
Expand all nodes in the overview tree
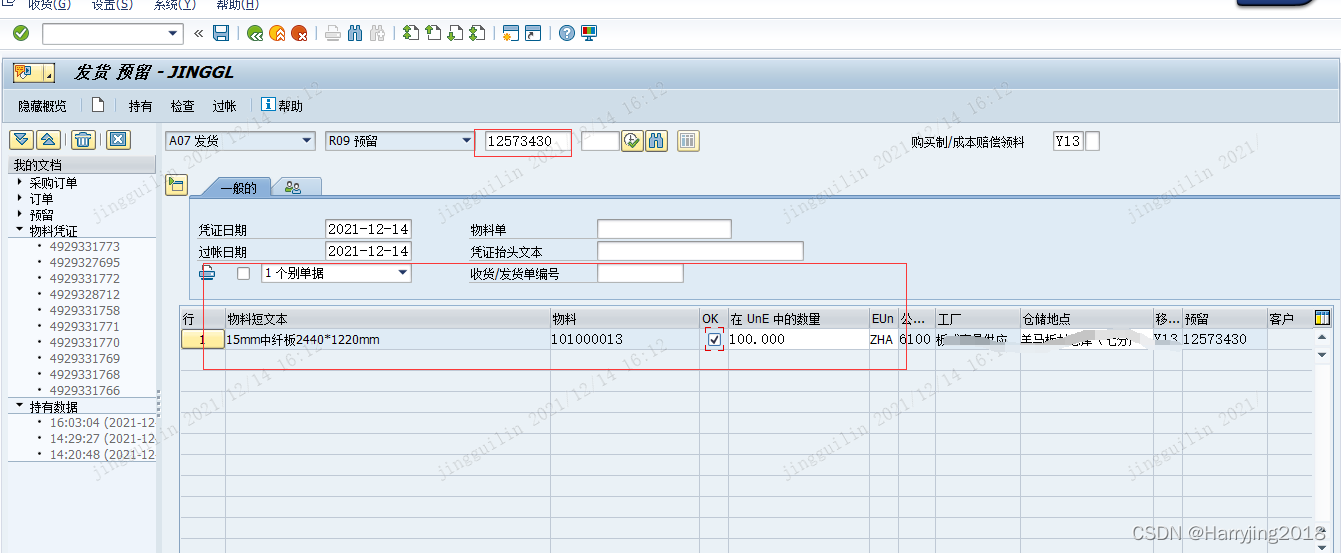tap(21, 140)
